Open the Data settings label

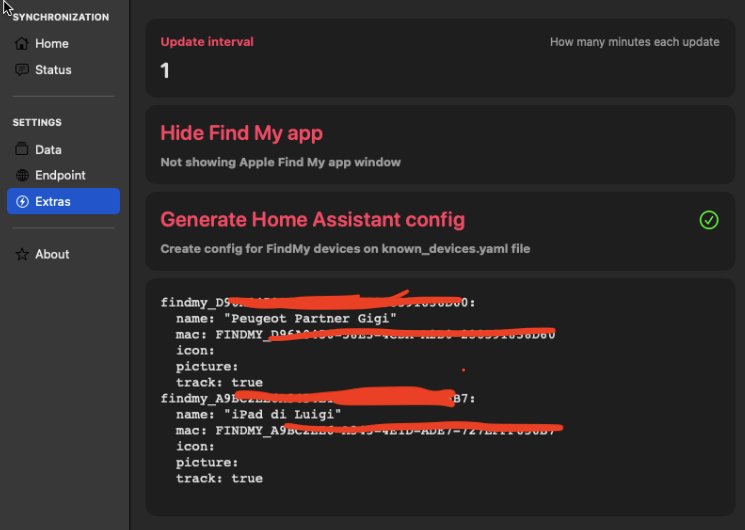(x=48, y=150)
